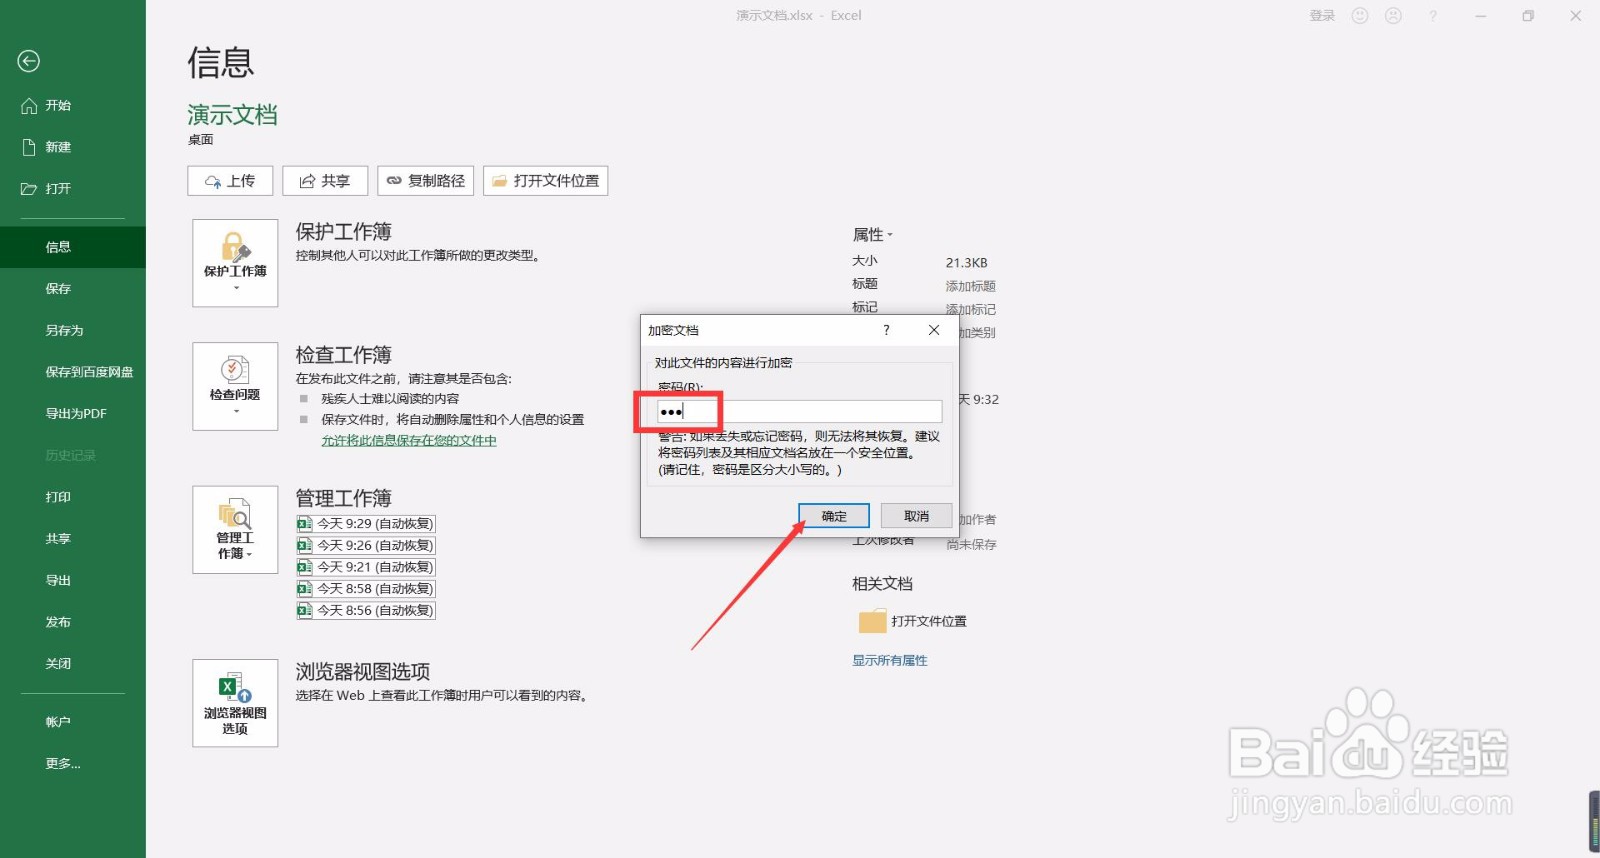Open the Manage Workbook (管理工作簿) dropdown

pos(235,530)
